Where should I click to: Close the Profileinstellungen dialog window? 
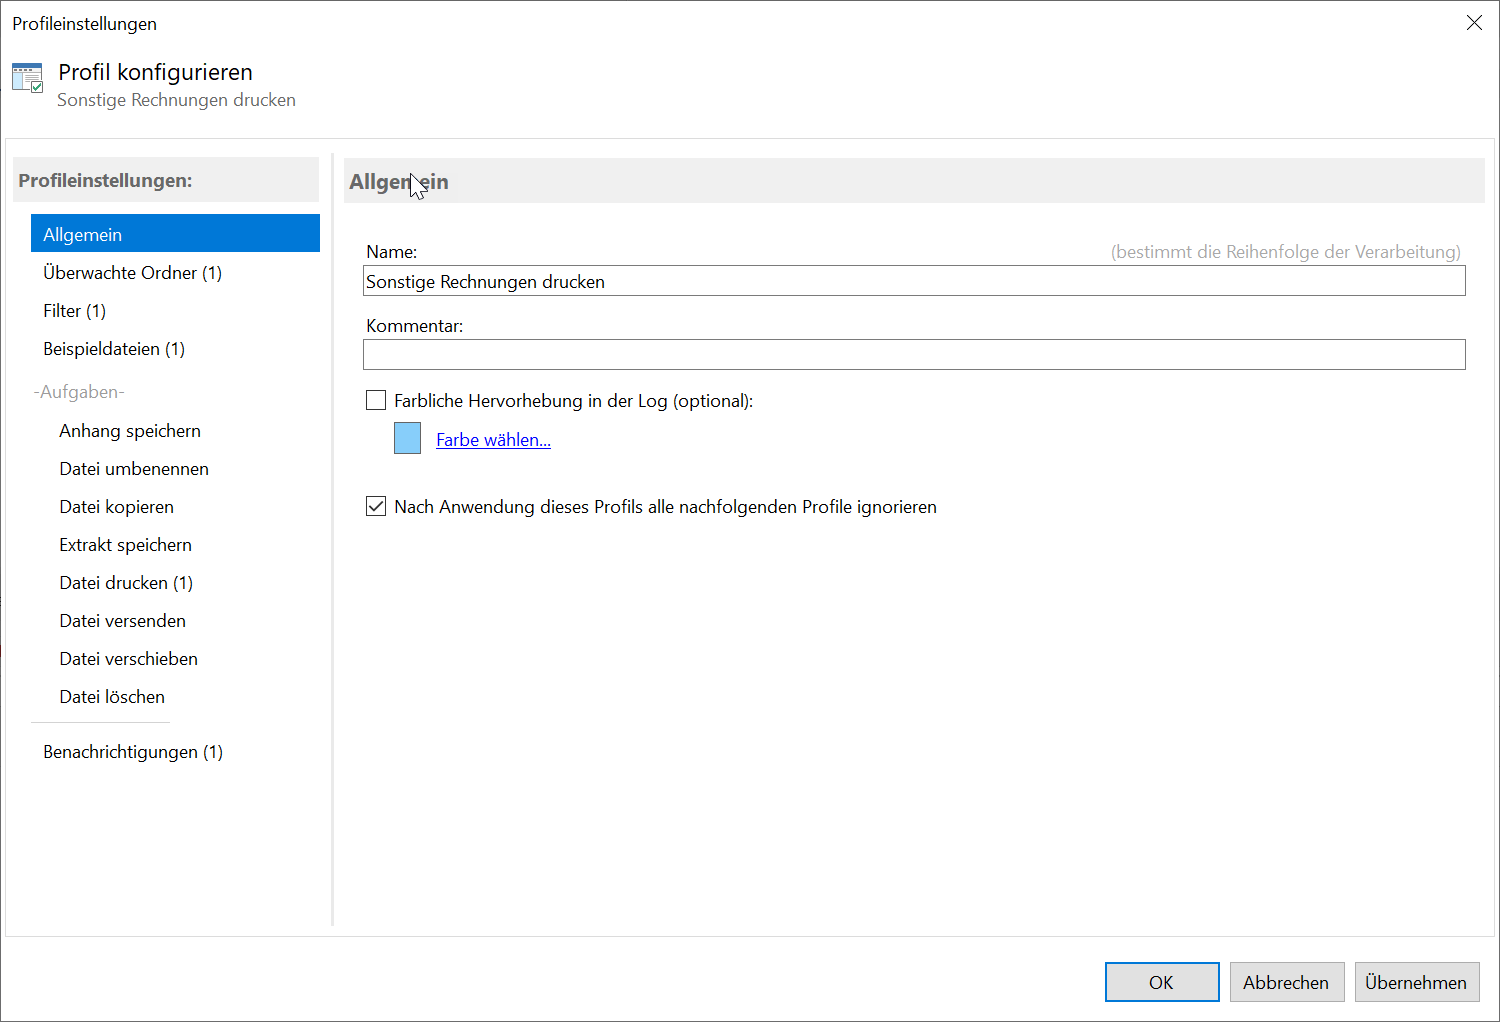click(1474, 23)
